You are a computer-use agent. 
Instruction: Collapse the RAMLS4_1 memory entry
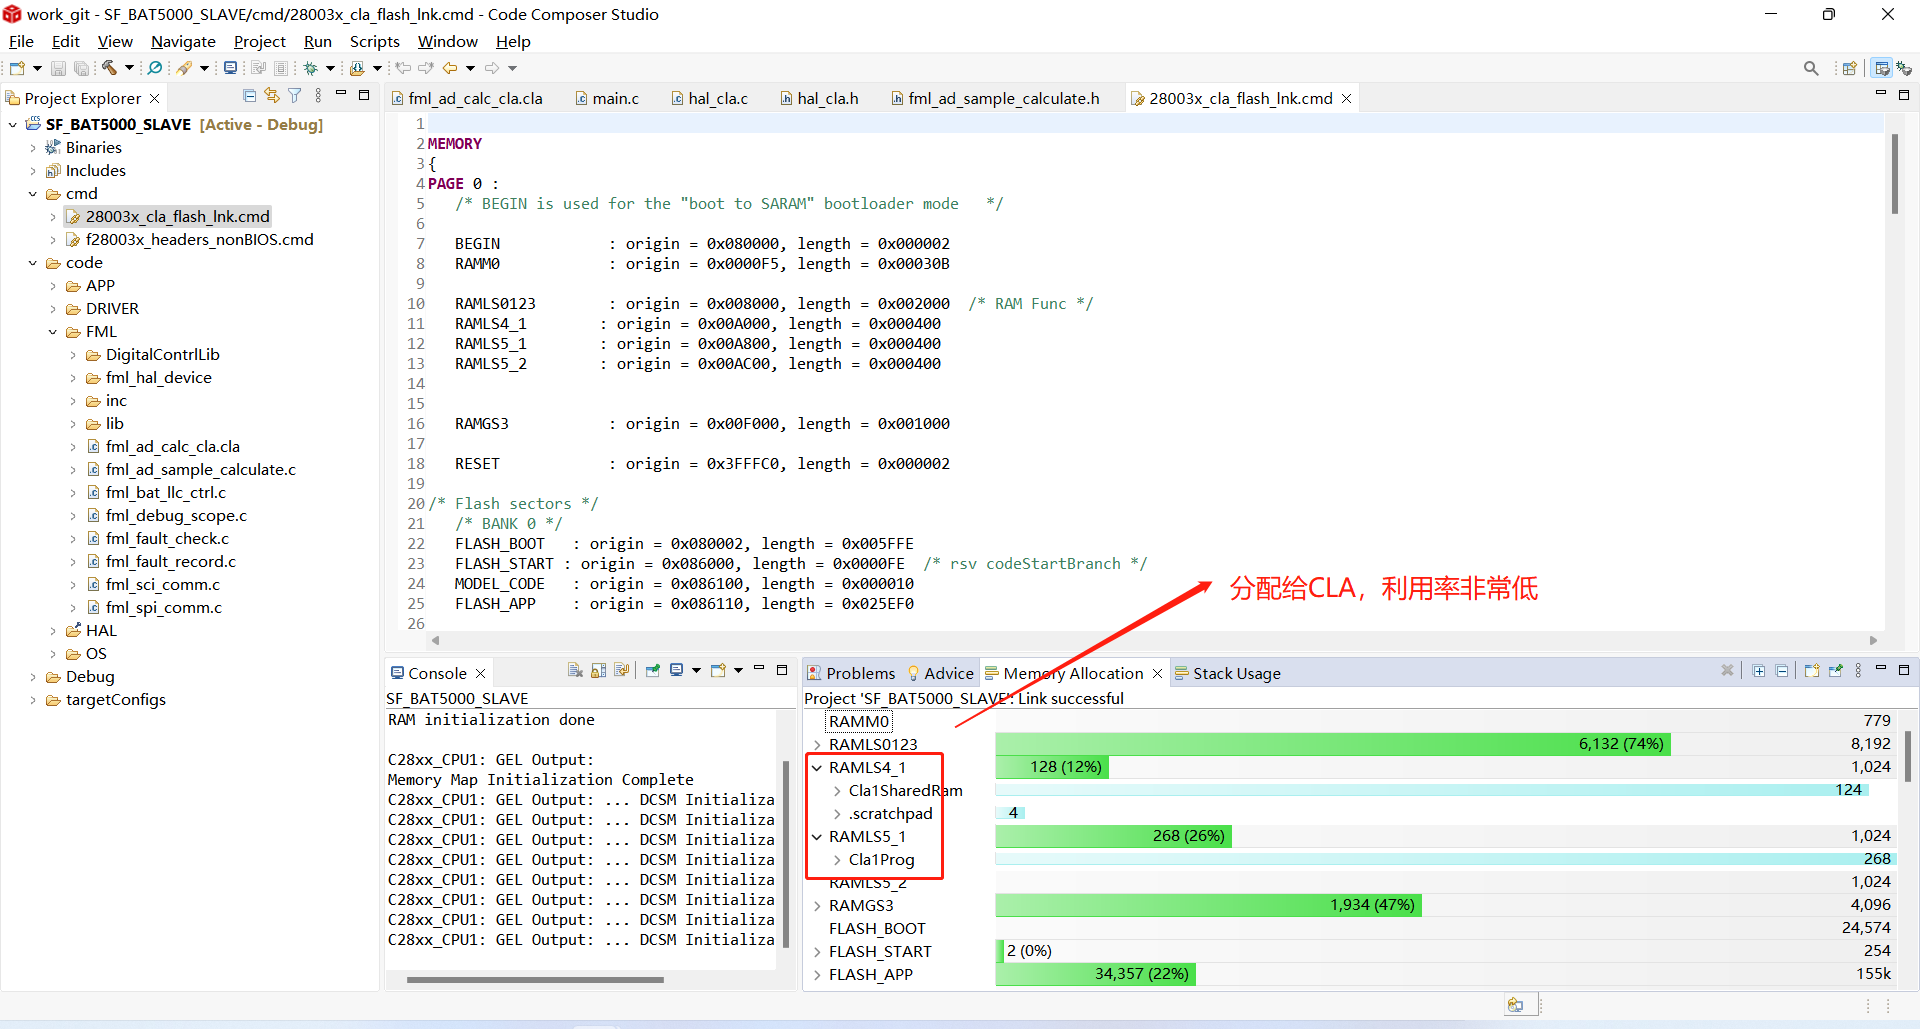(817, 768)
